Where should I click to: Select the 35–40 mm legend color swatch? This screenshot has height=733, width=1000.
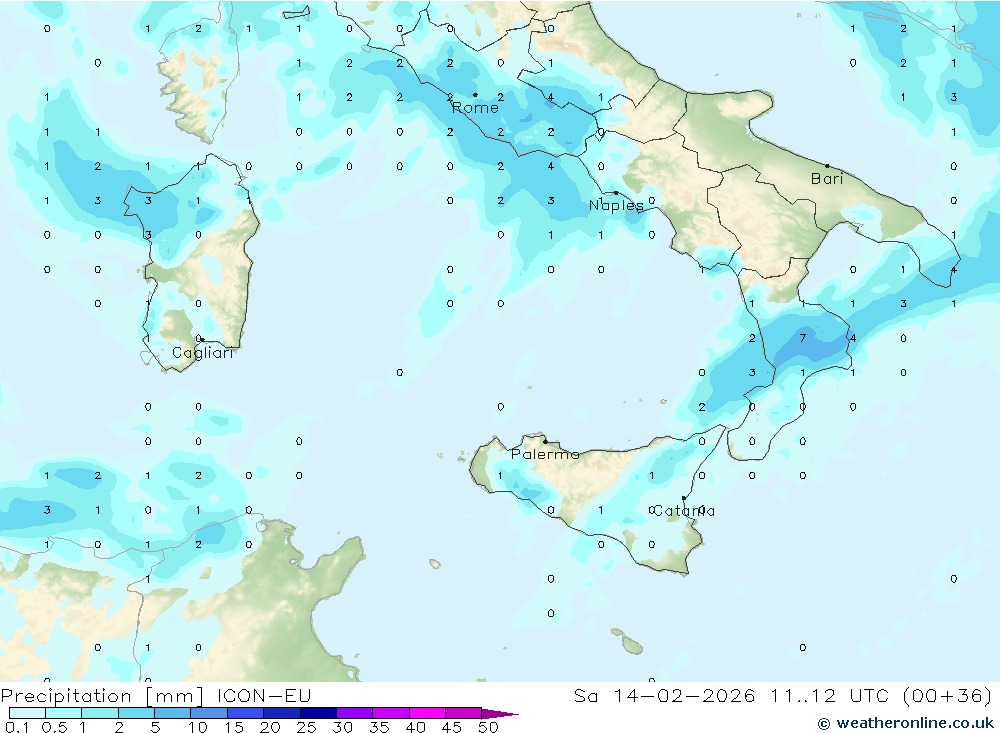click(390, 713)
